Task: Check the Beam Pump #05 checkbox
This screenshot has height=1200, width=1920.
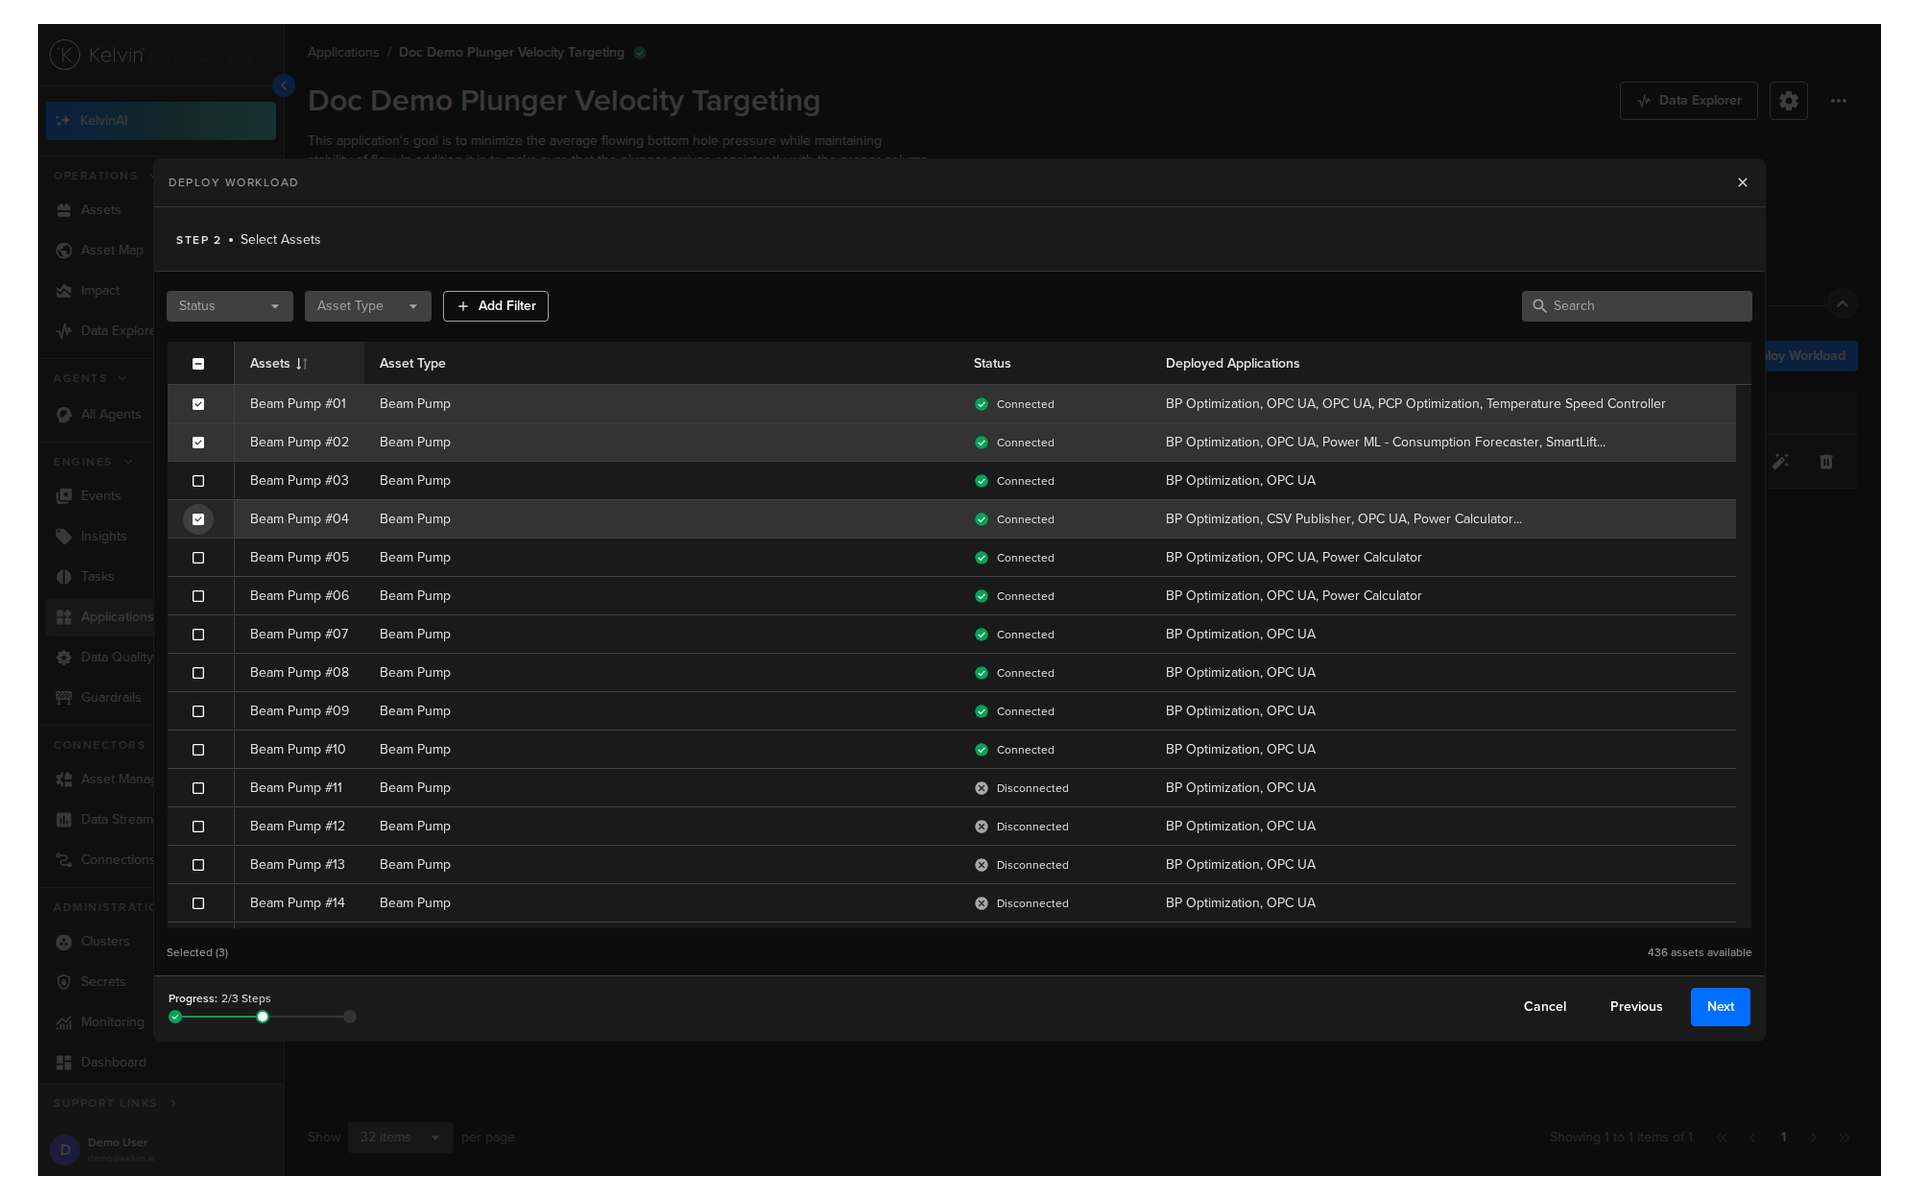Action: (x=198, y=558)
